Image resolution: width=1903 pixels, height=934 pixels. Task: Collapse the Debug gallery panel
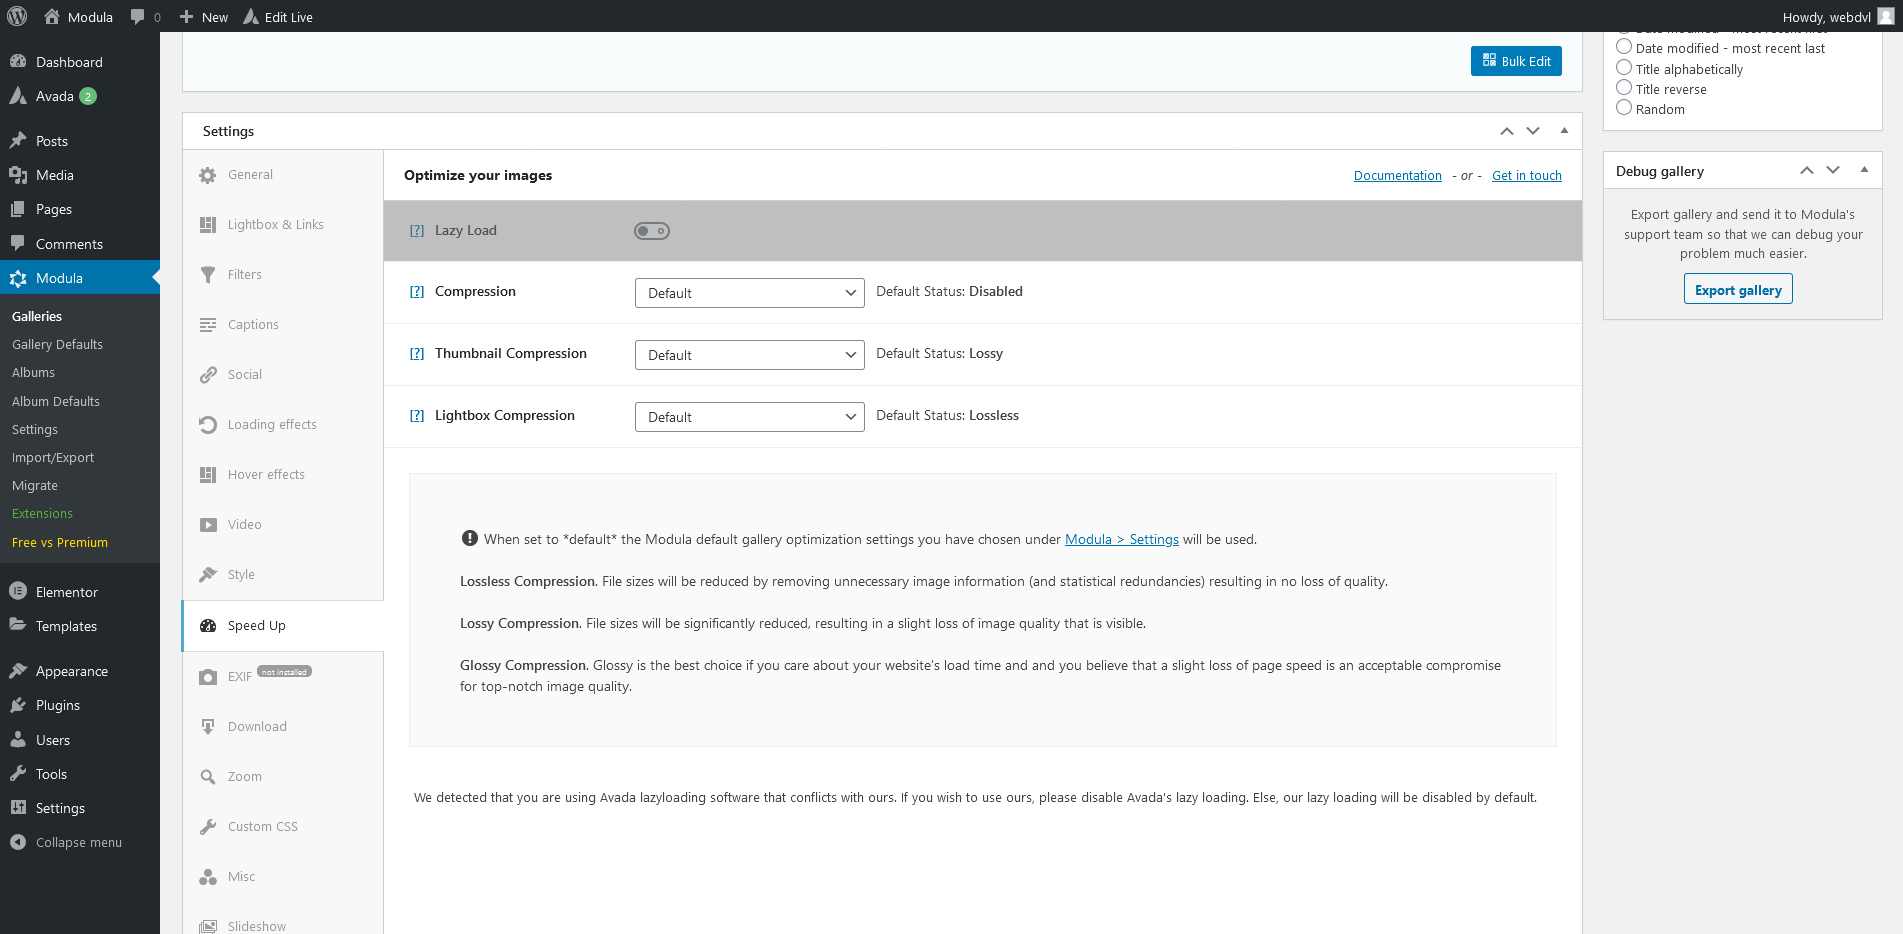click(x=1863, y=169)
